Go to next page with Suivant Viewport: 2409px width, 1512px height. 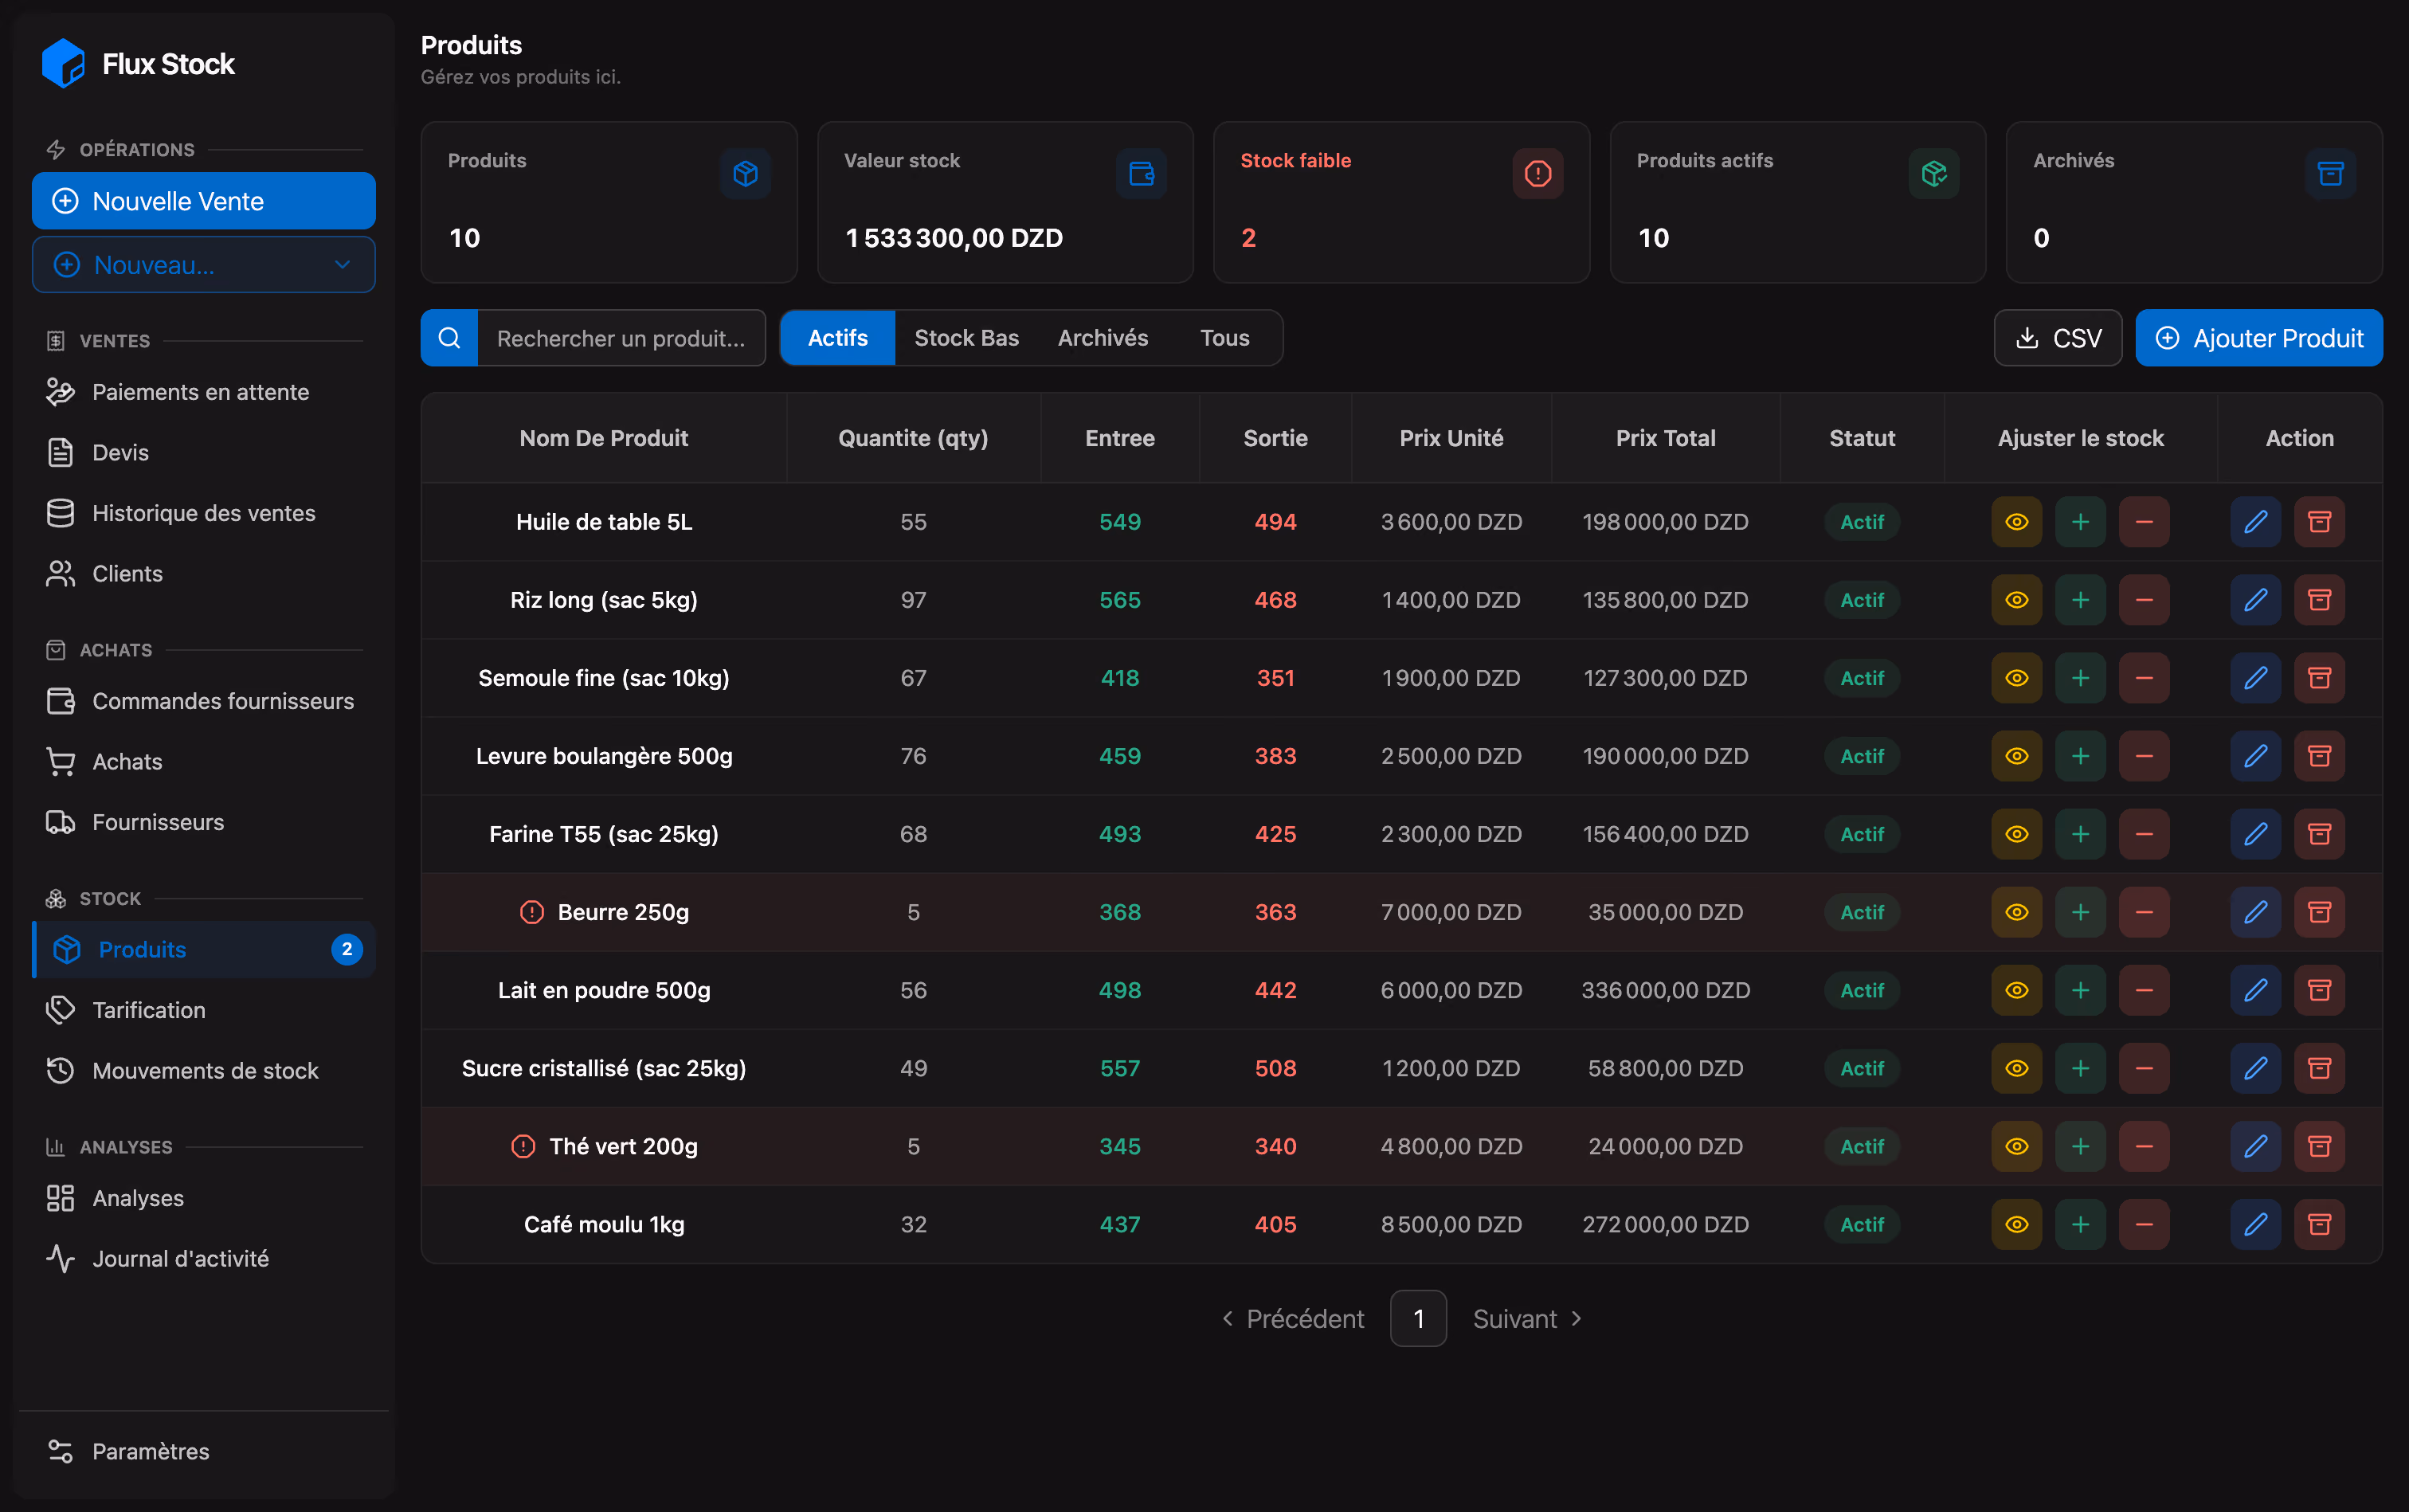1527,1319
